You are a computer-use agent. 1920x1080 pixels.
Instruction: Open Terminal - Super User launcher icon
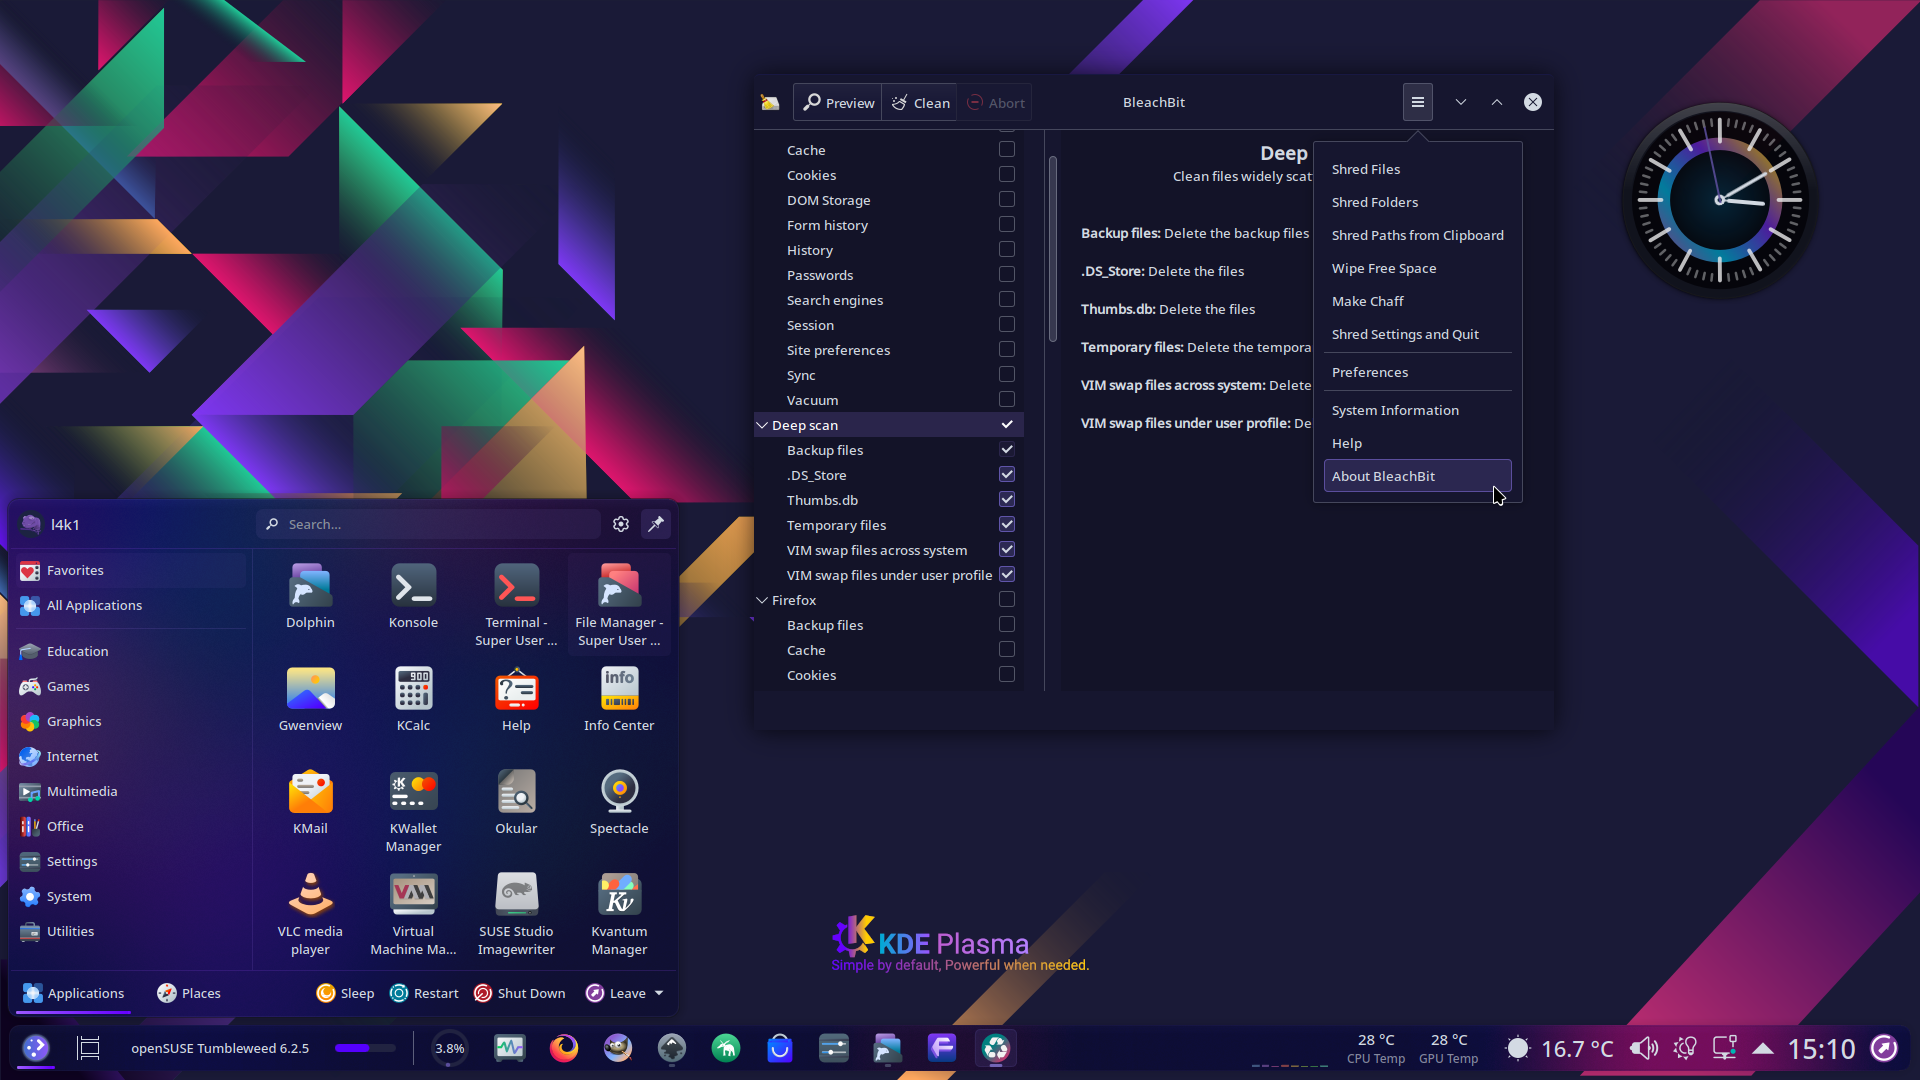tap(516, 605)
